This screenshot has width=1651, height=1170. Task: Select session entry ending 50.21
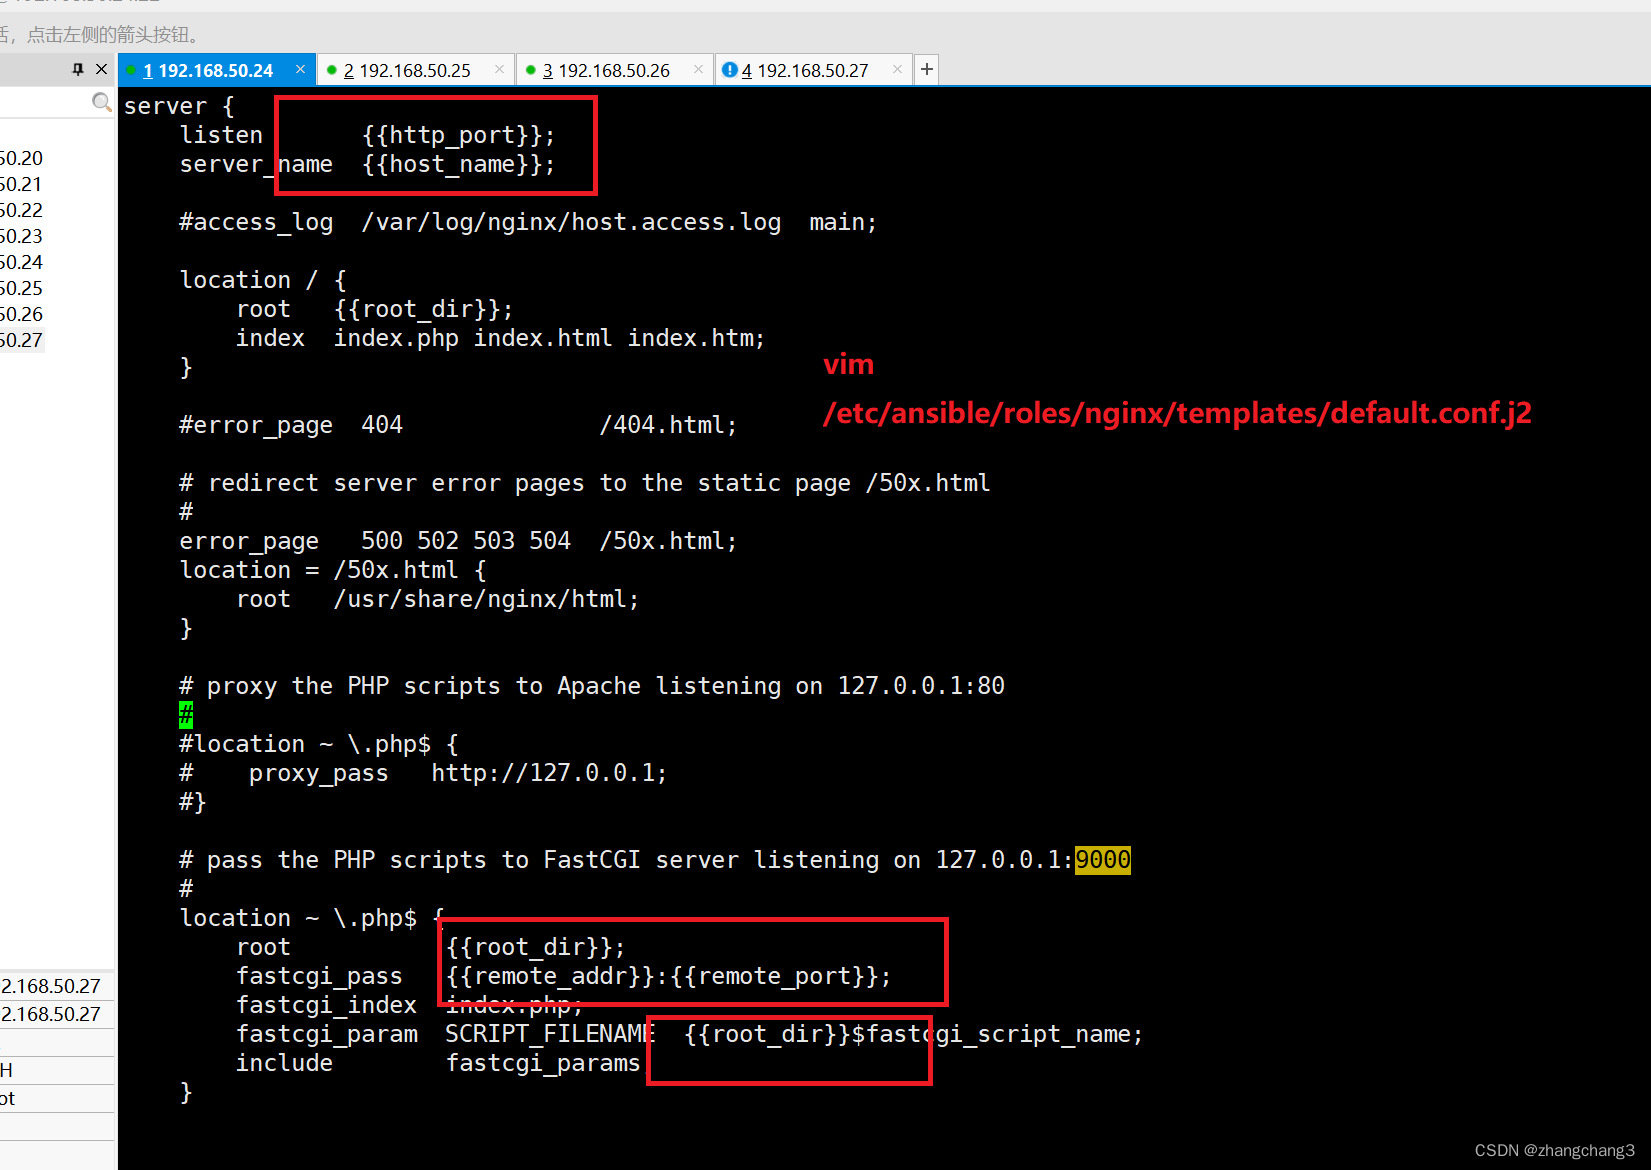(x=21, y=184)
